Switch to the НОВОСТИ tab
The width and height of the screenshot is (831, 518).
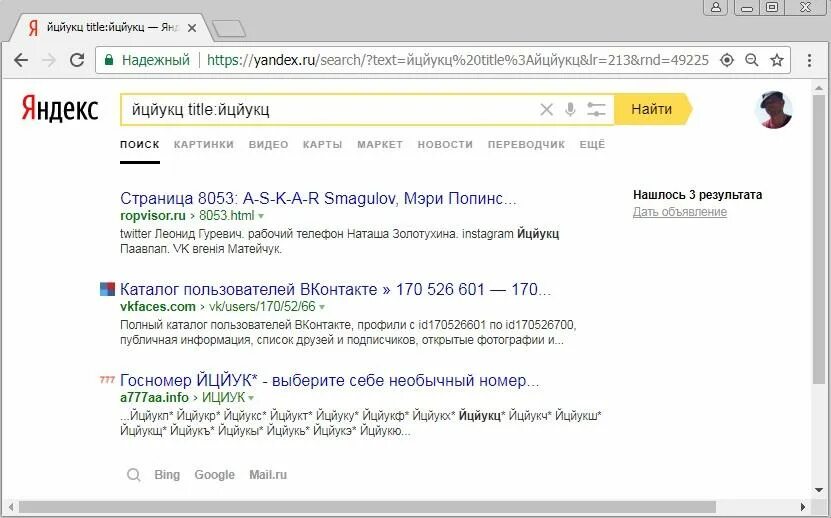pyautogui.click(x=445, y=144)
